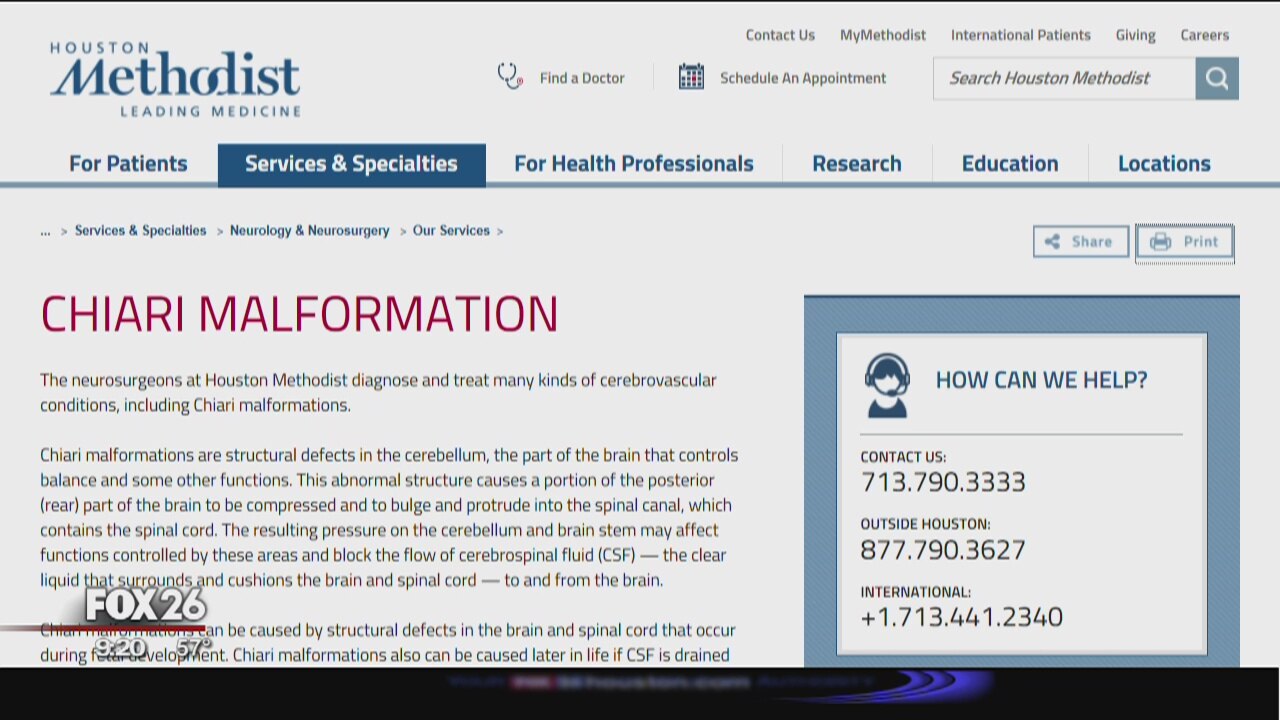Image resolution: width=1280 pixels, height=720 pixels.
Task: Click the magnifying glass search button
Action: pos(1216,78)
